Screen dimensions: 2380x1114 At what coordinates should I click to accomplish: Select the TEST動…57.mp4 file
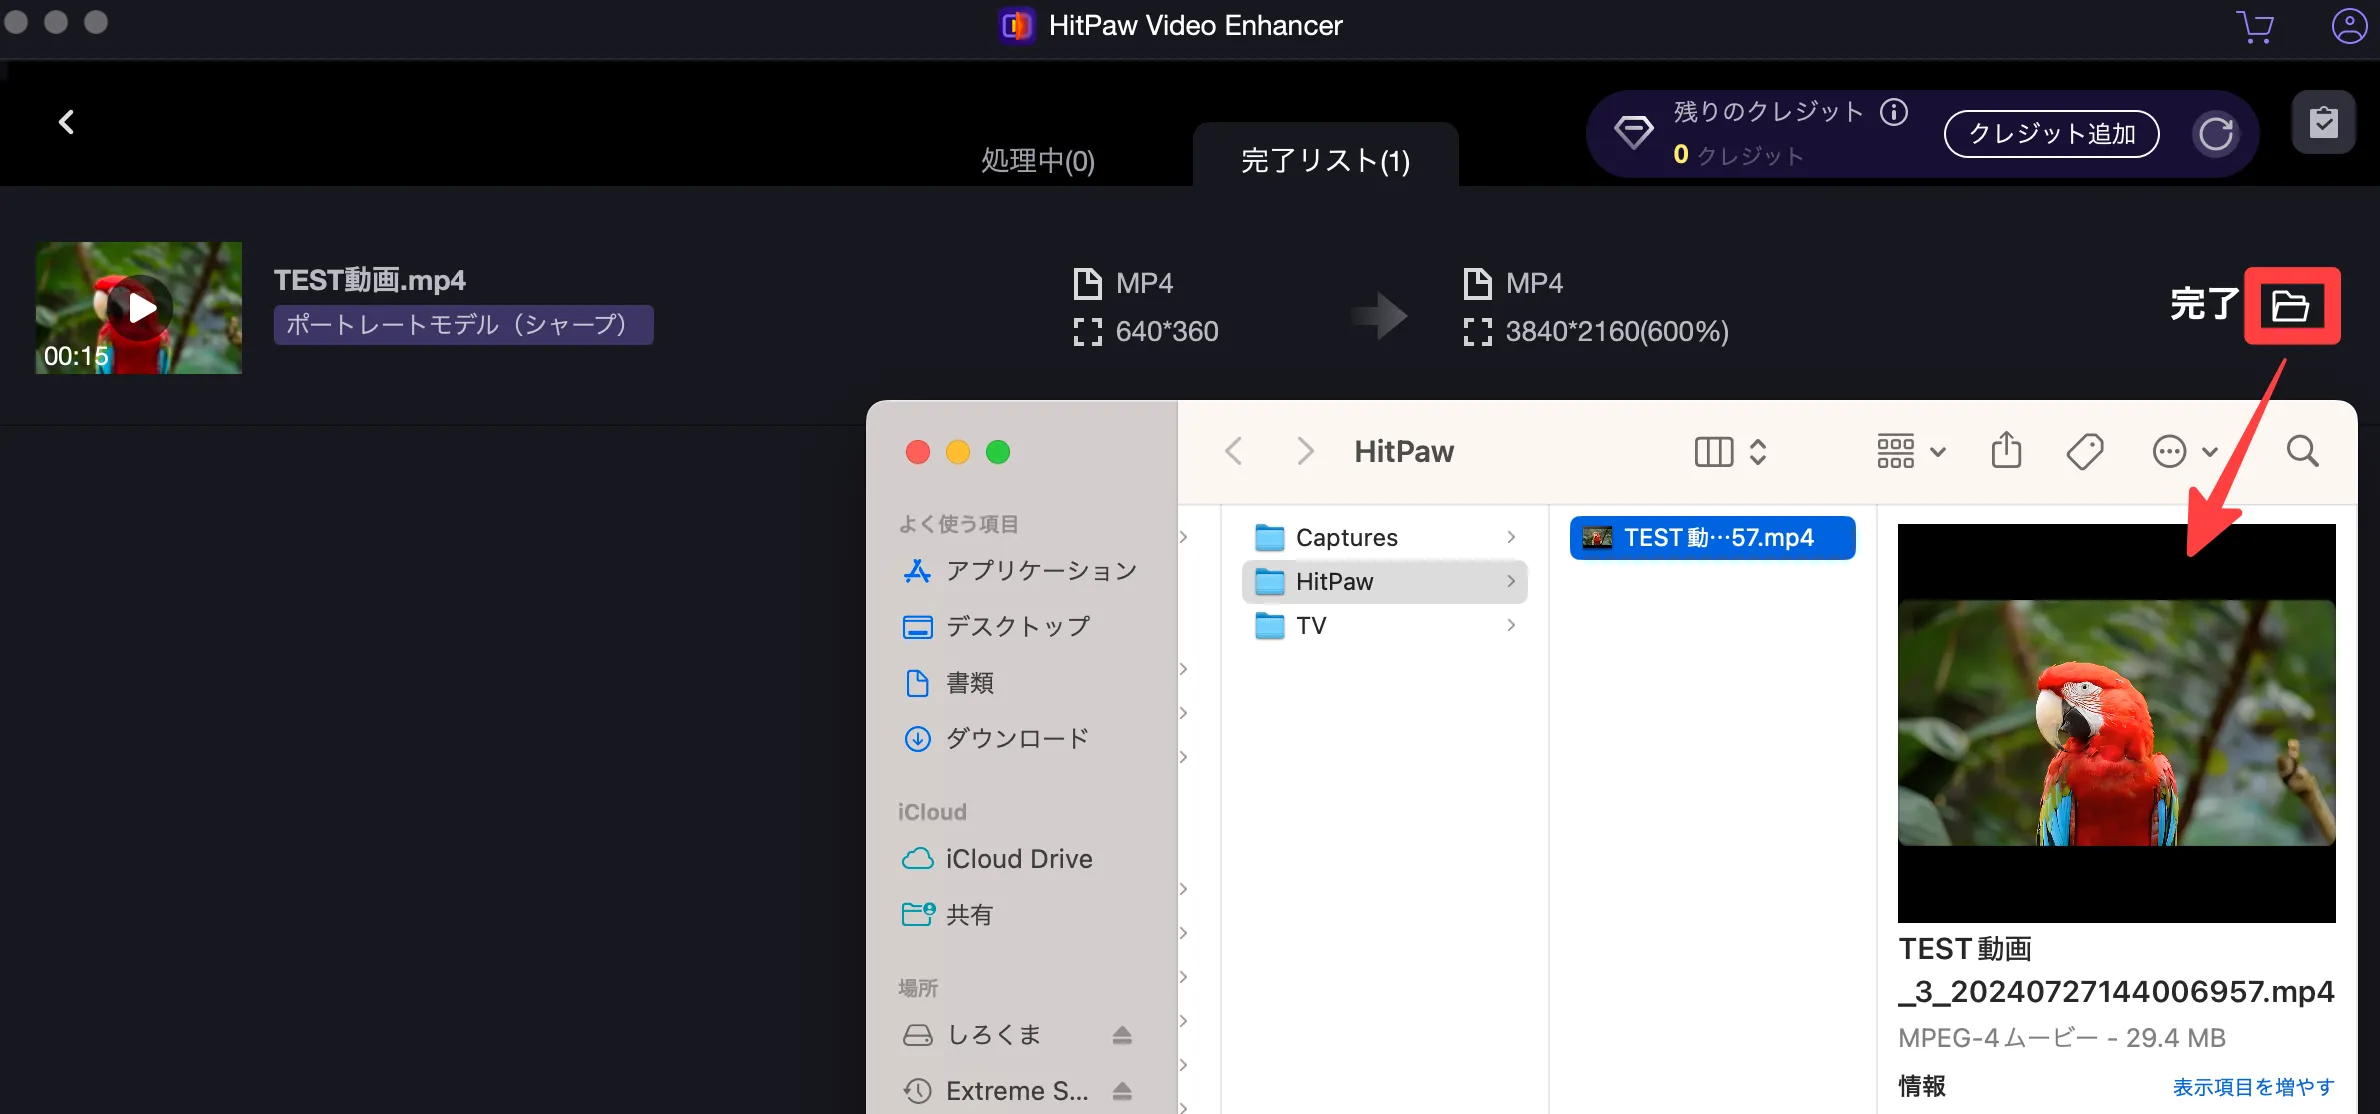pos(1712,538)
